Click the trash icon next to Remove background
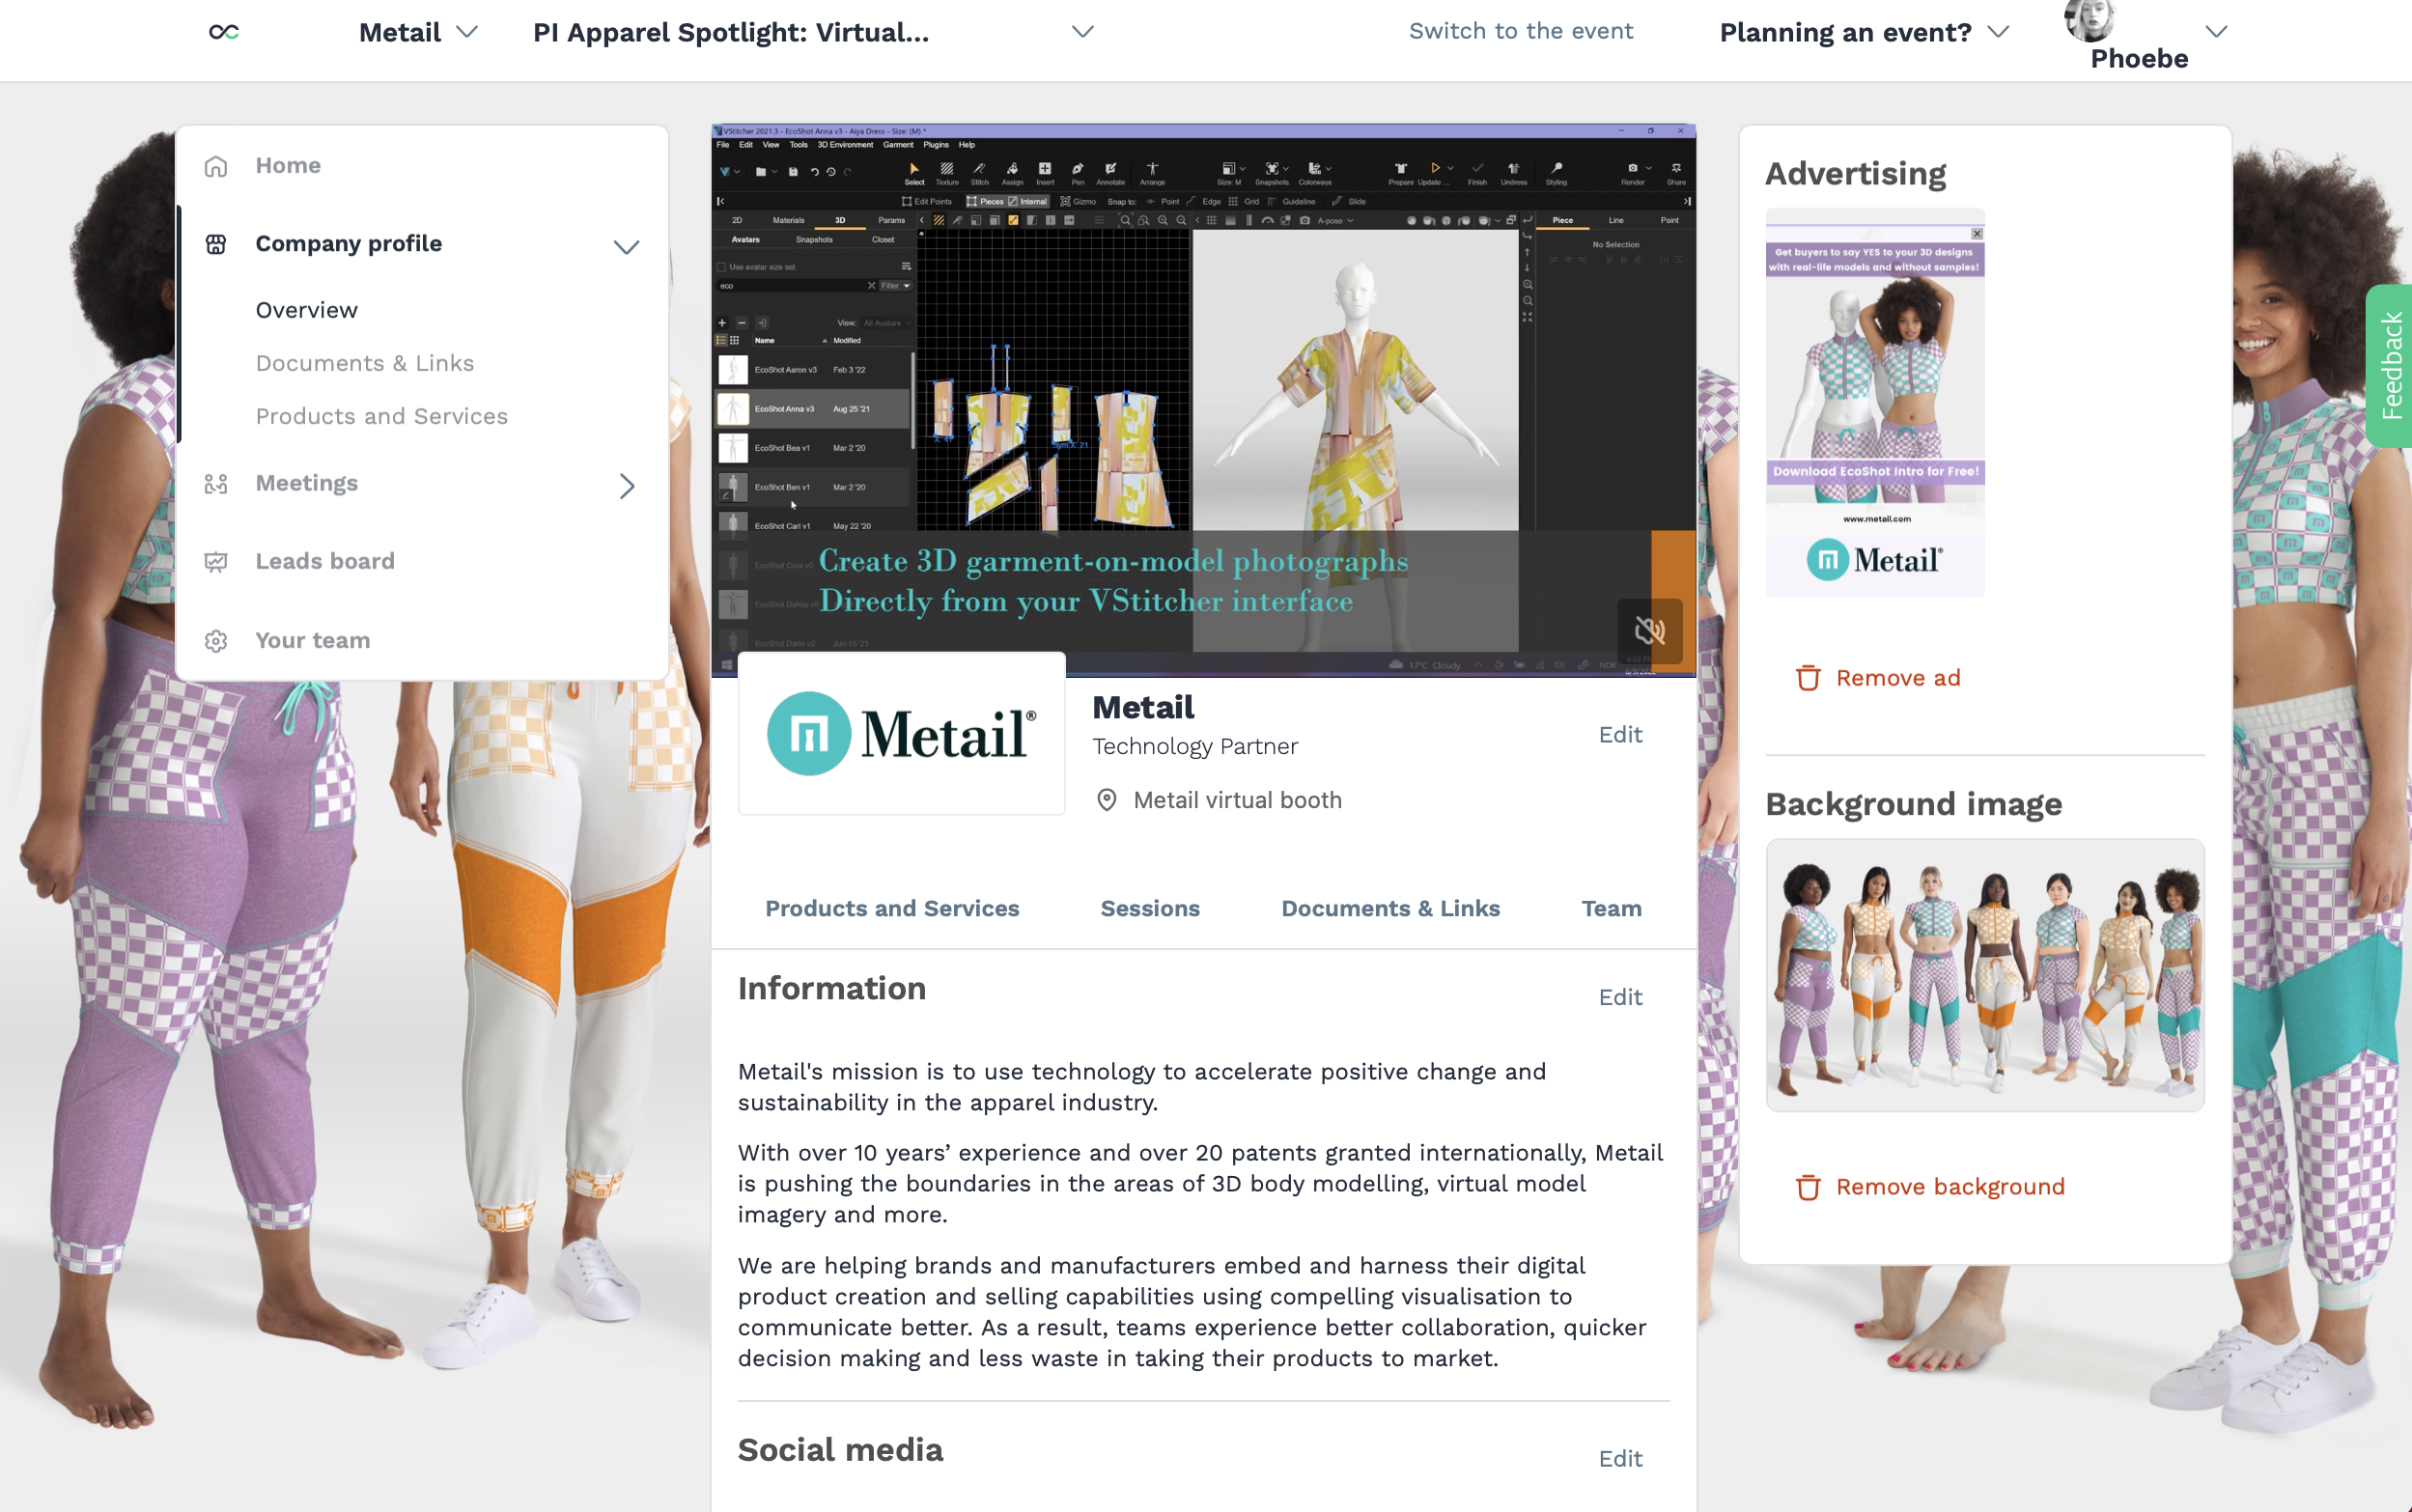 1808,1187
